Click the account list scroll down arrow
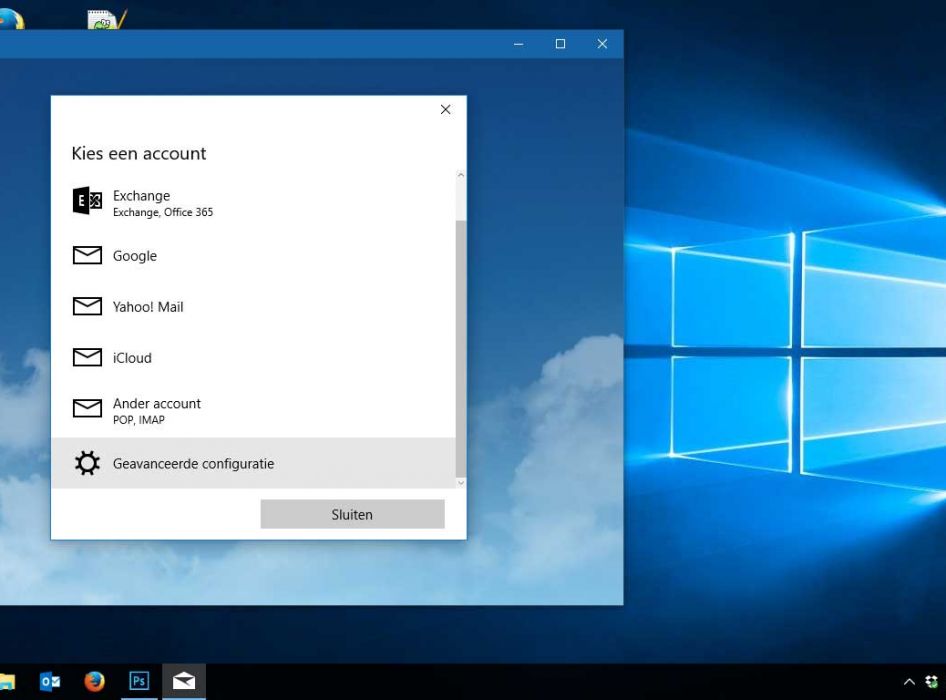 tap(461, 483)
